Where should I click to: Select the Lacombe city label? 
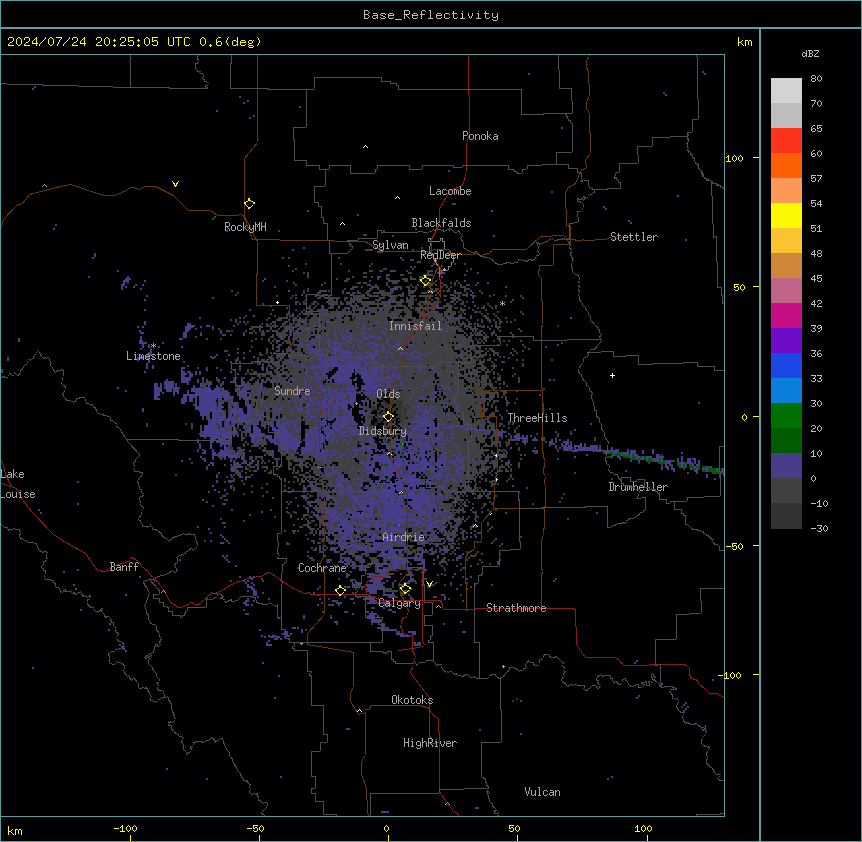pos(450,191)
